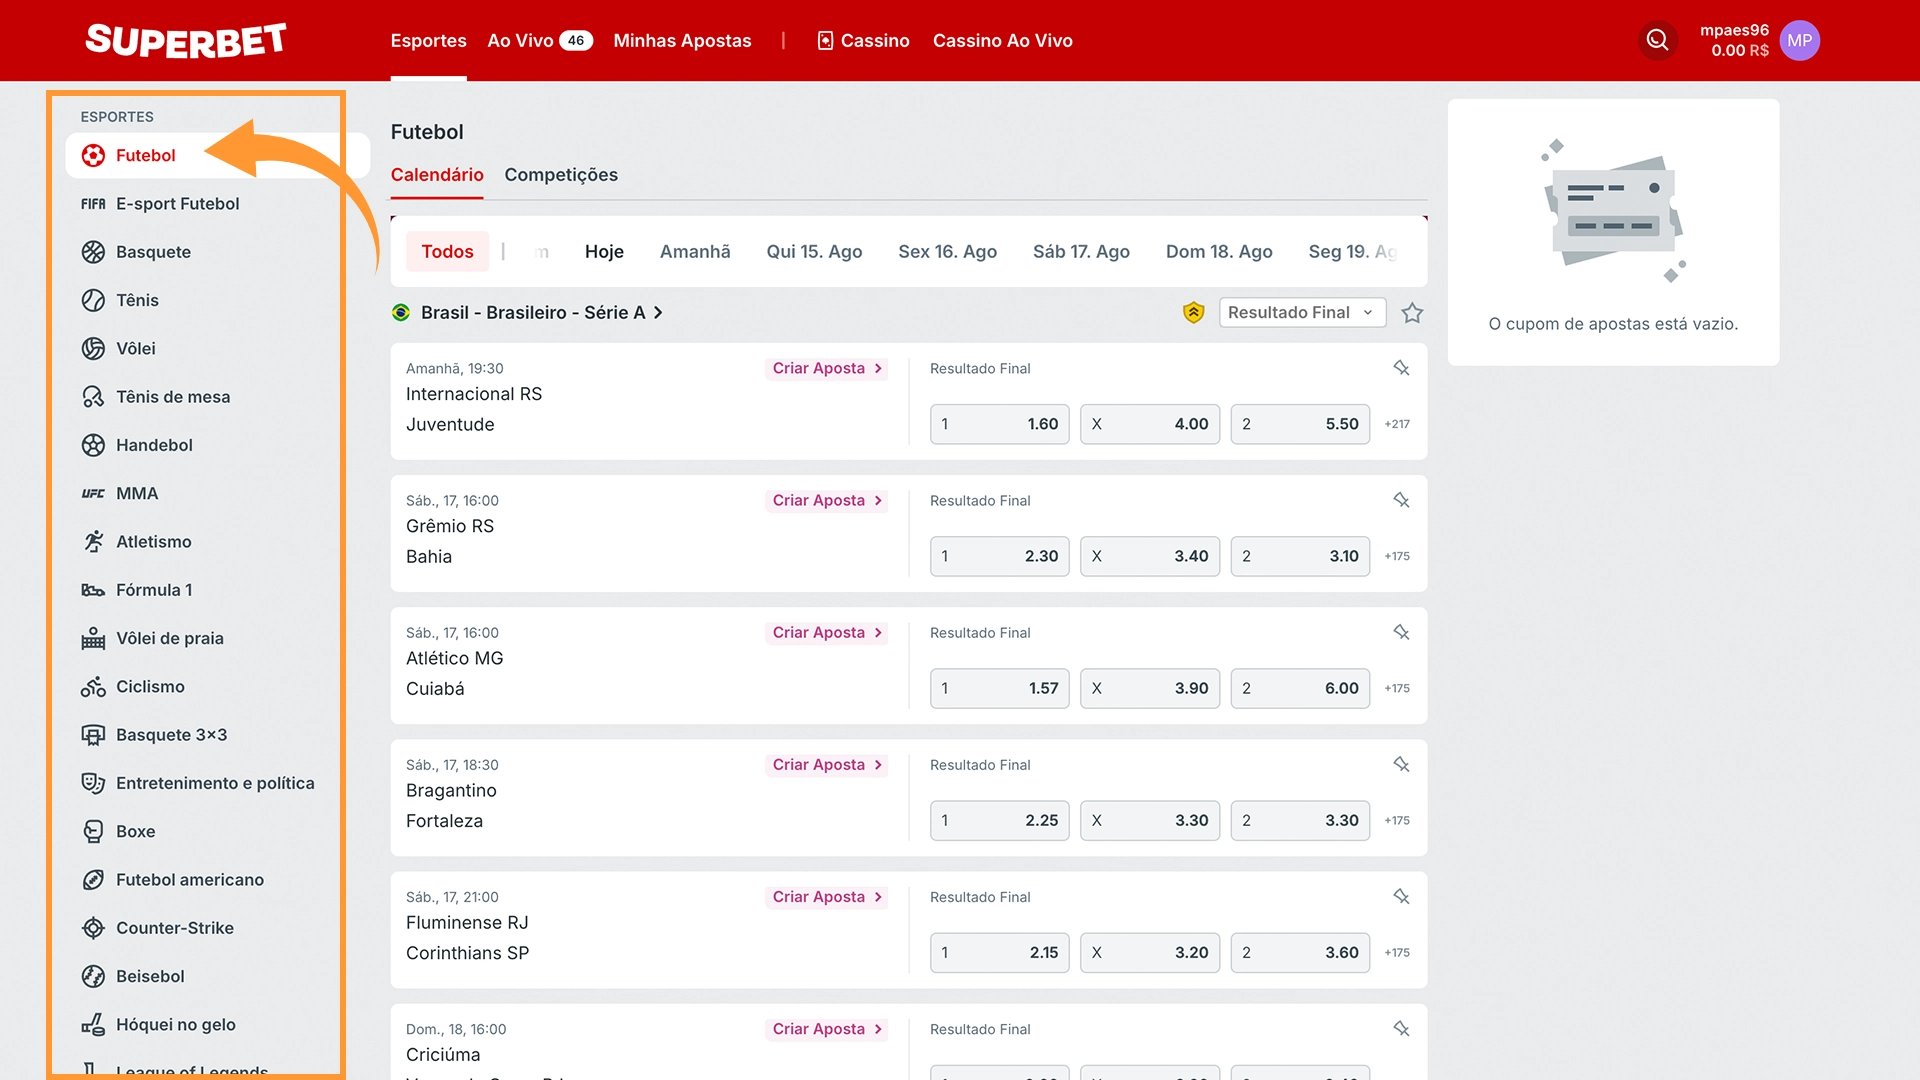The image size is (1920, 1080).
Task: Select the Vôlei icon in sidebar
Action: pos(93,348)
